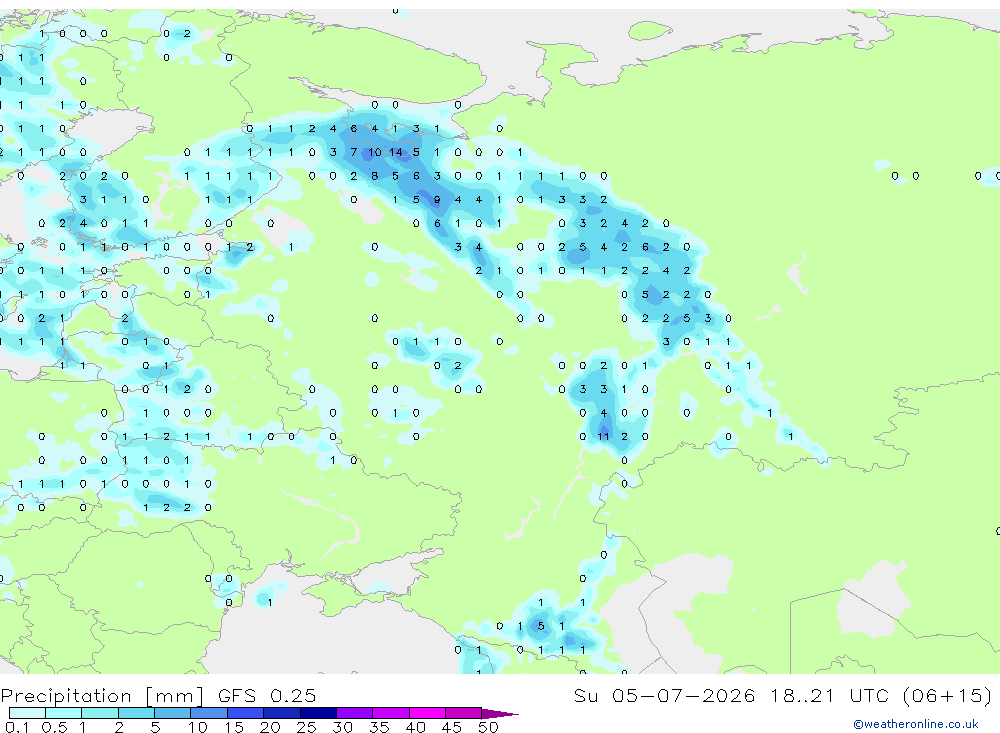Click the legend label "0.1"

(x=17, y=727)
